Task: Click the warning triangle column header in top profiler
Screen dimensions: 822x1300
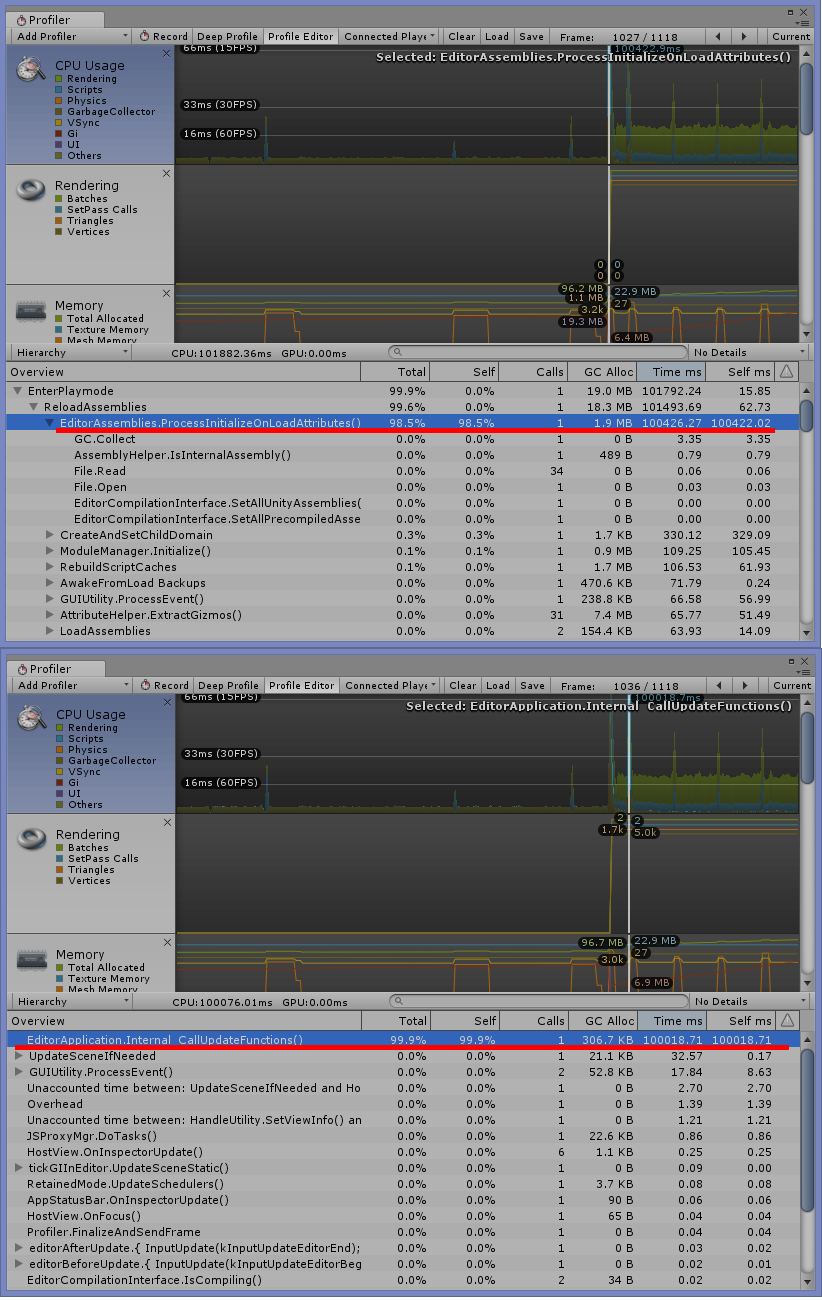Action: tap(786, 372)
